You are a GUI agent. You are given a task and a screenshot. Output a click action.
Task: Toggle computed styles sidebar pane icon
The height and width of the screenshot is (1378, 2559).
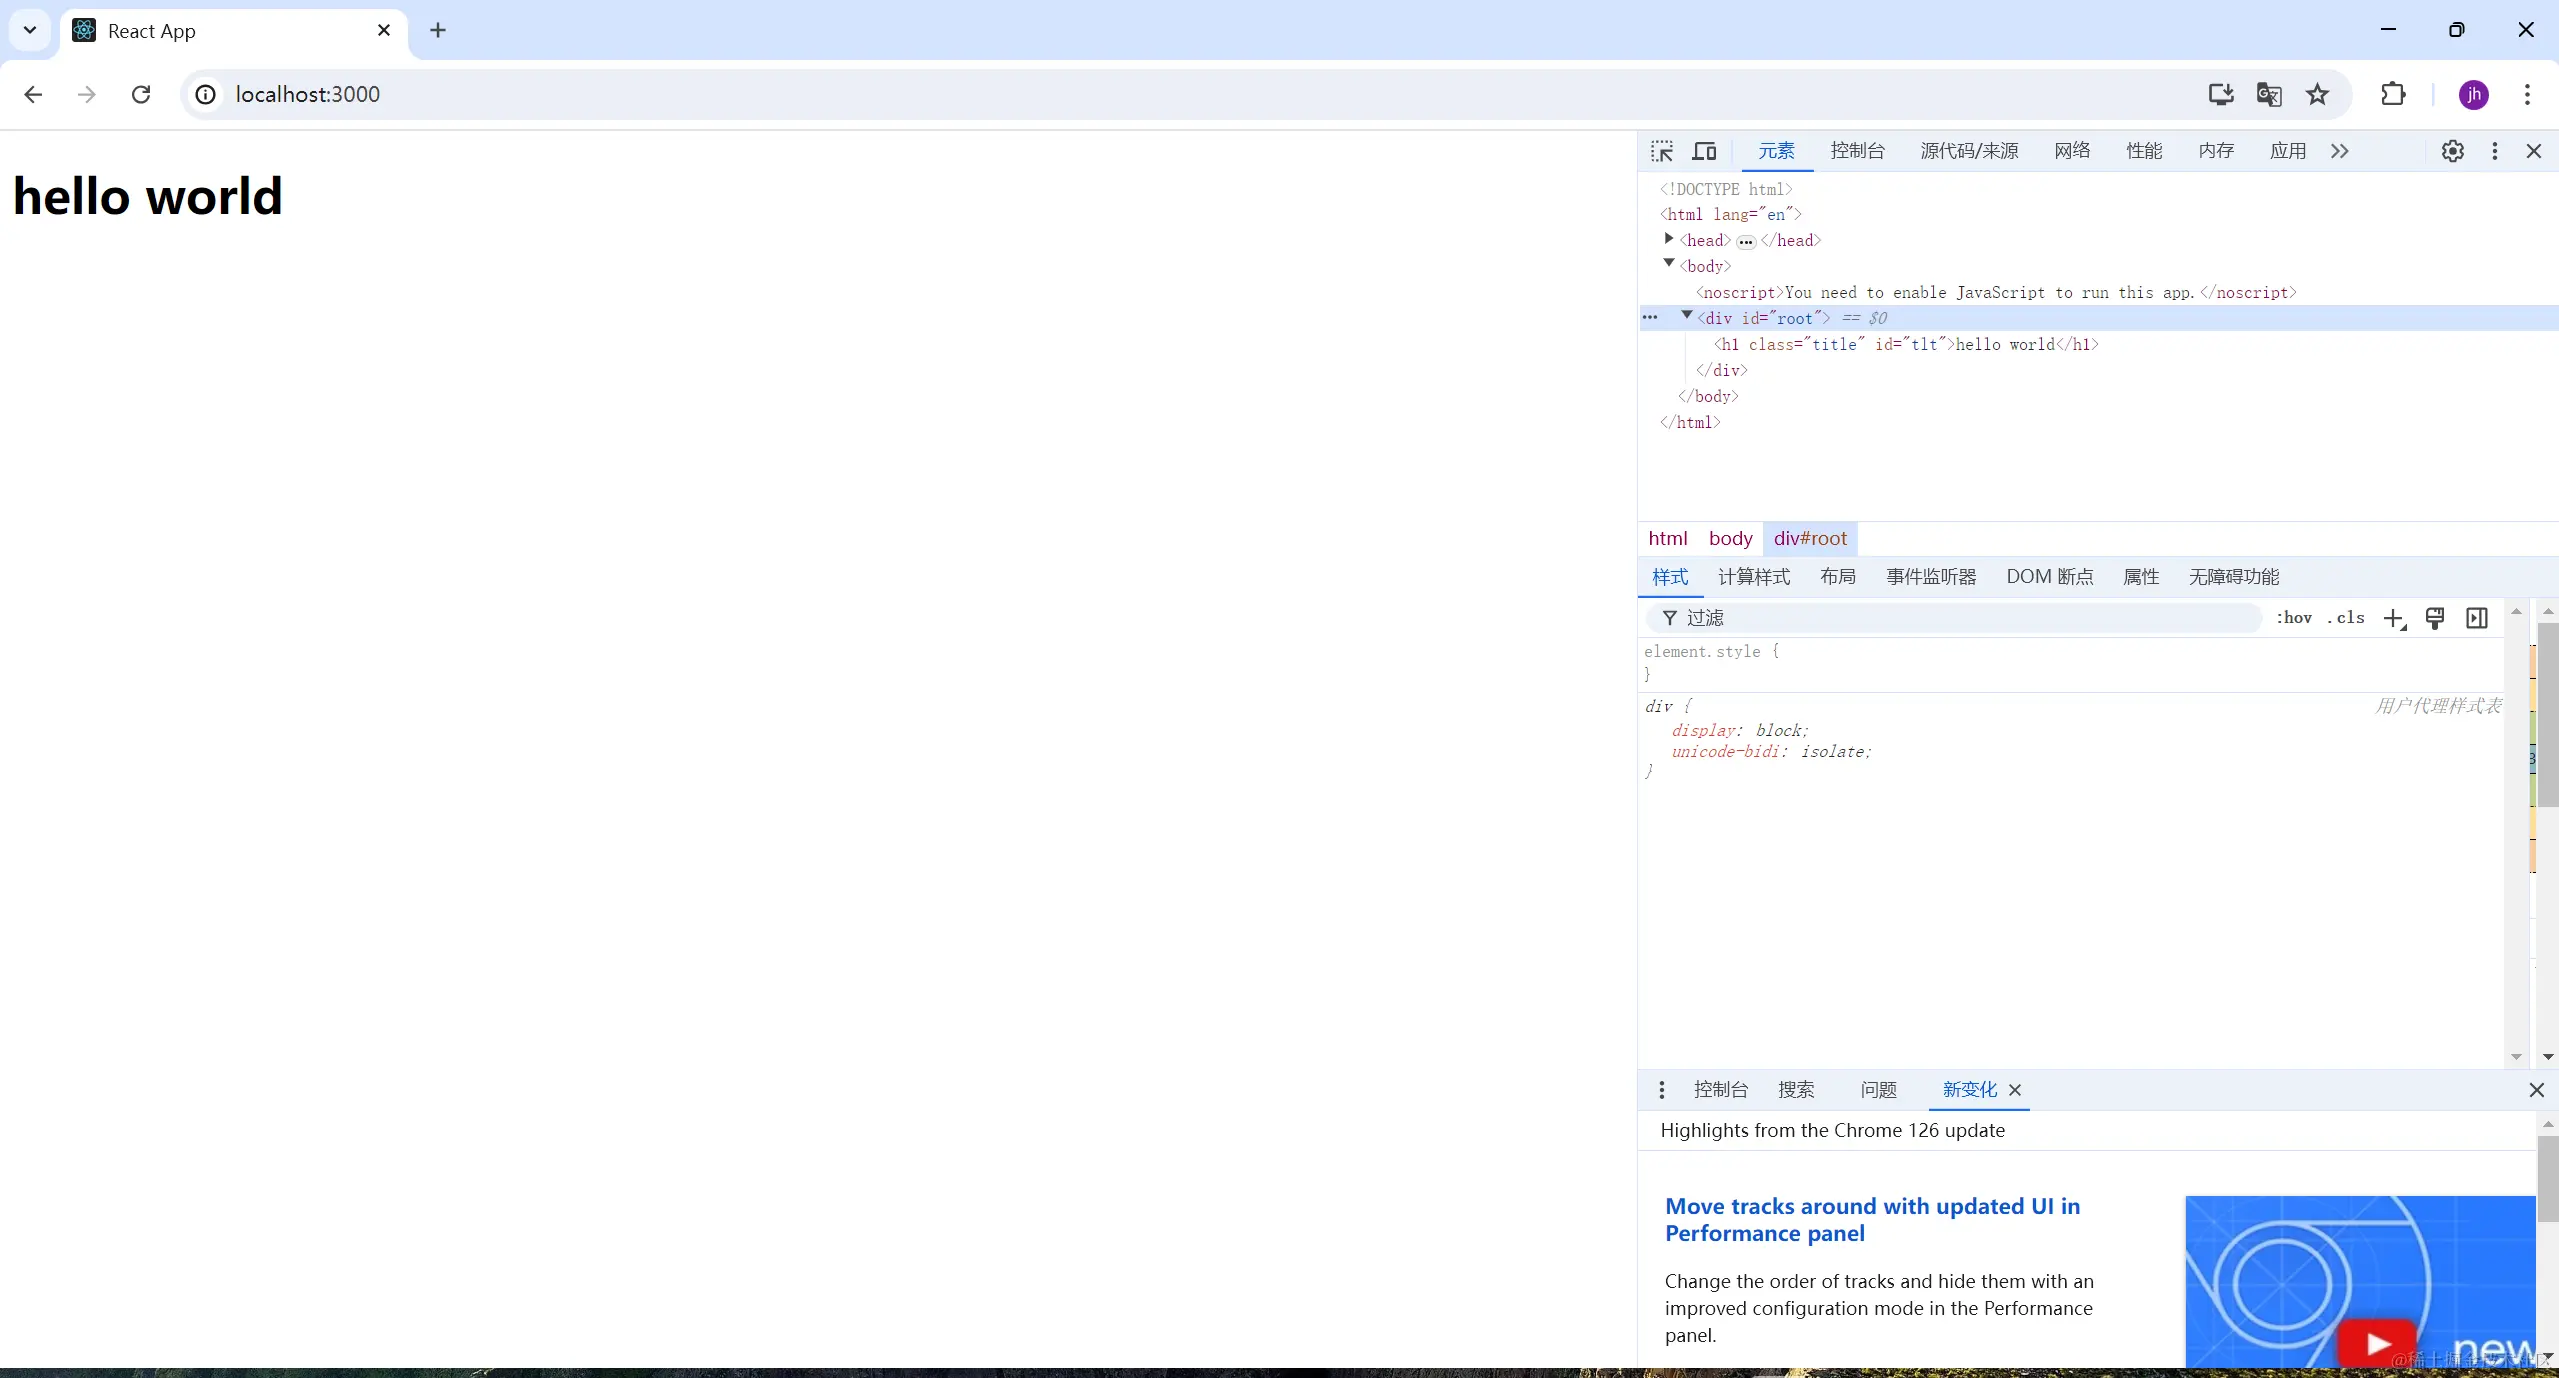tap(2477, 619)
